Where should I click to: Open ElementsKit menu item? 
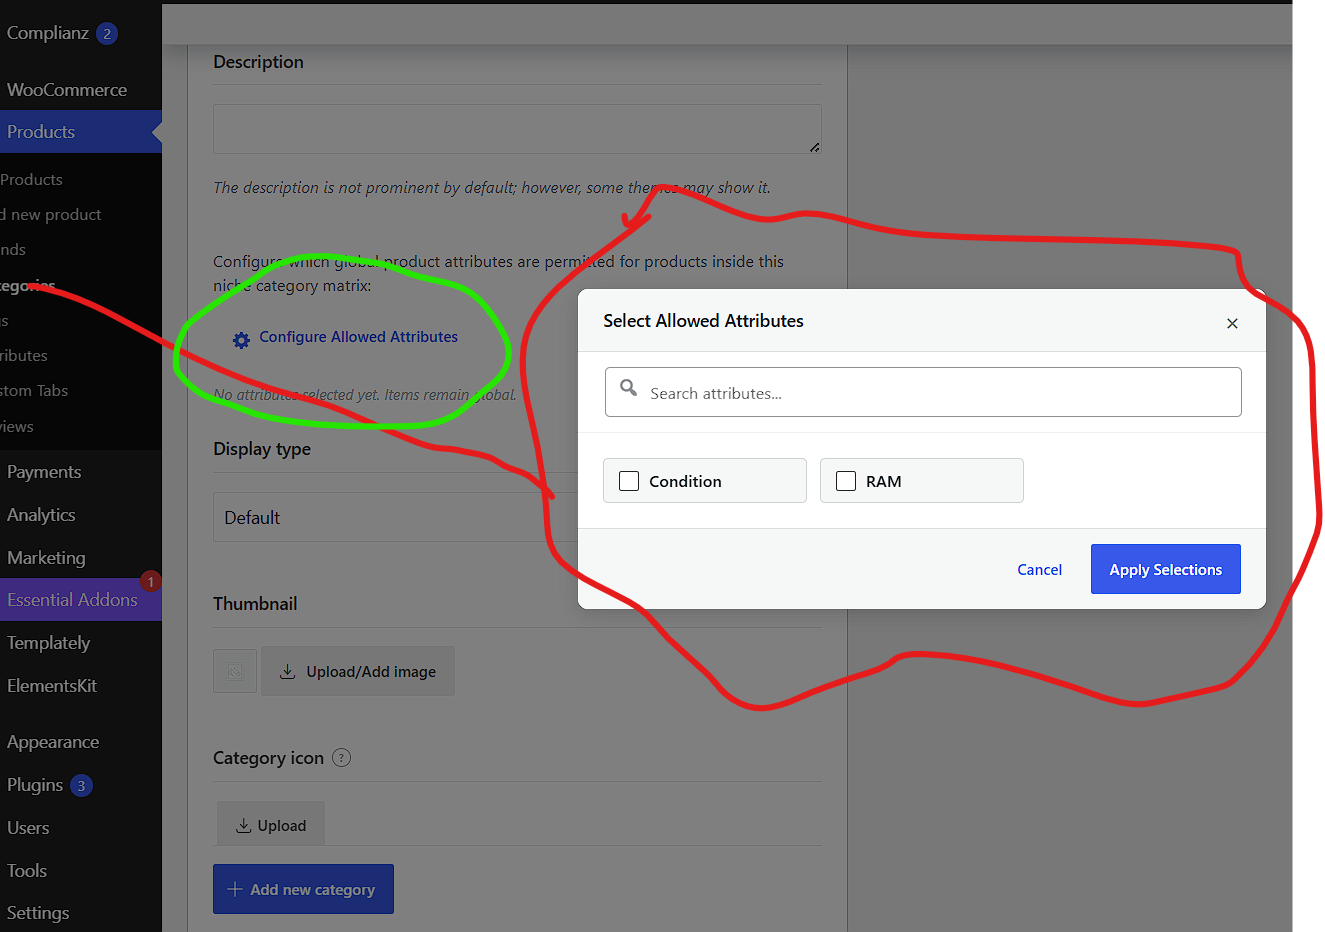[x=52, y=686]
